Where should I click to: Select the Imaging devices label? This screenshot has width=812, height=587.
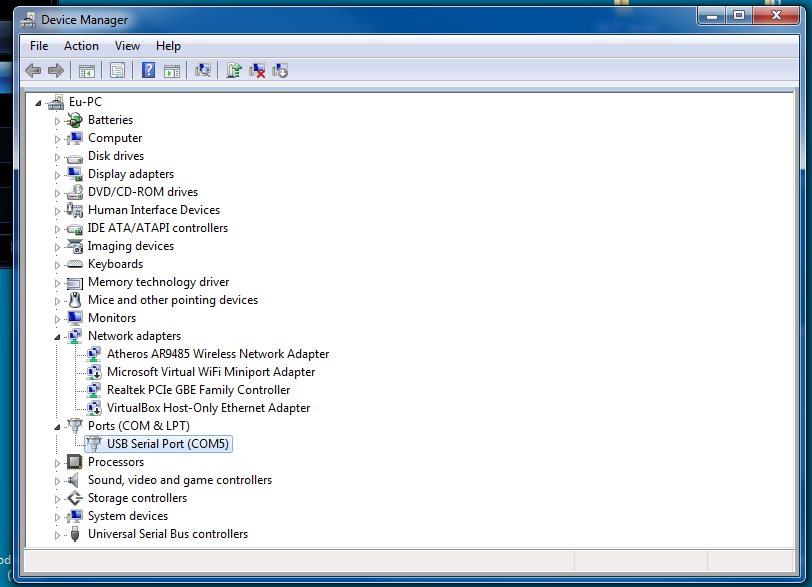coord(130,246)
